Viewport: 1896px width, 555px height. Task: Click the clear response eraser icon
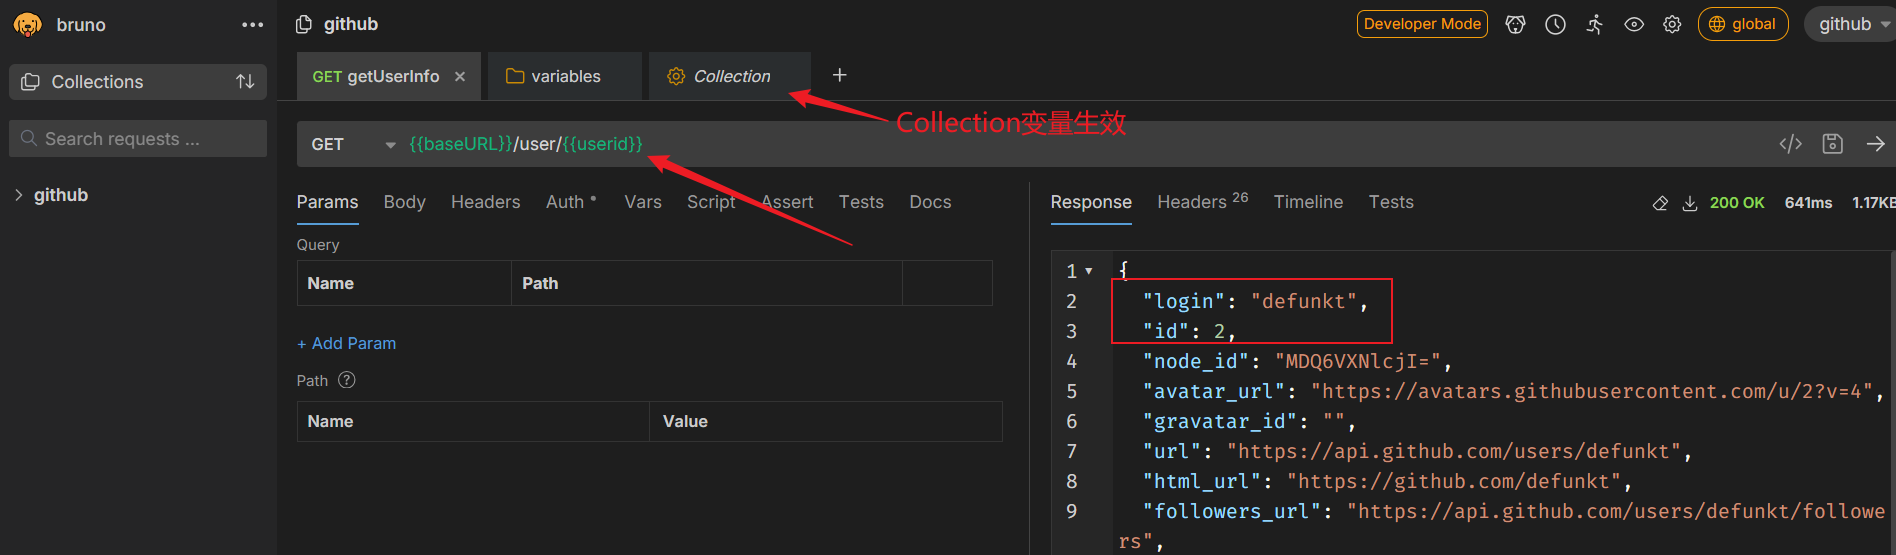click(1660, 203)
